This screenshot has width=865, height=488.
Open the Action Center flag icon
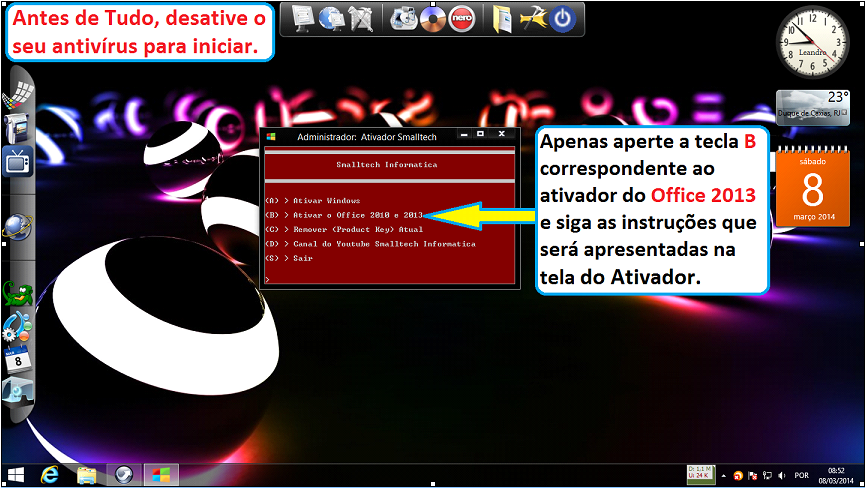point(752,475)
